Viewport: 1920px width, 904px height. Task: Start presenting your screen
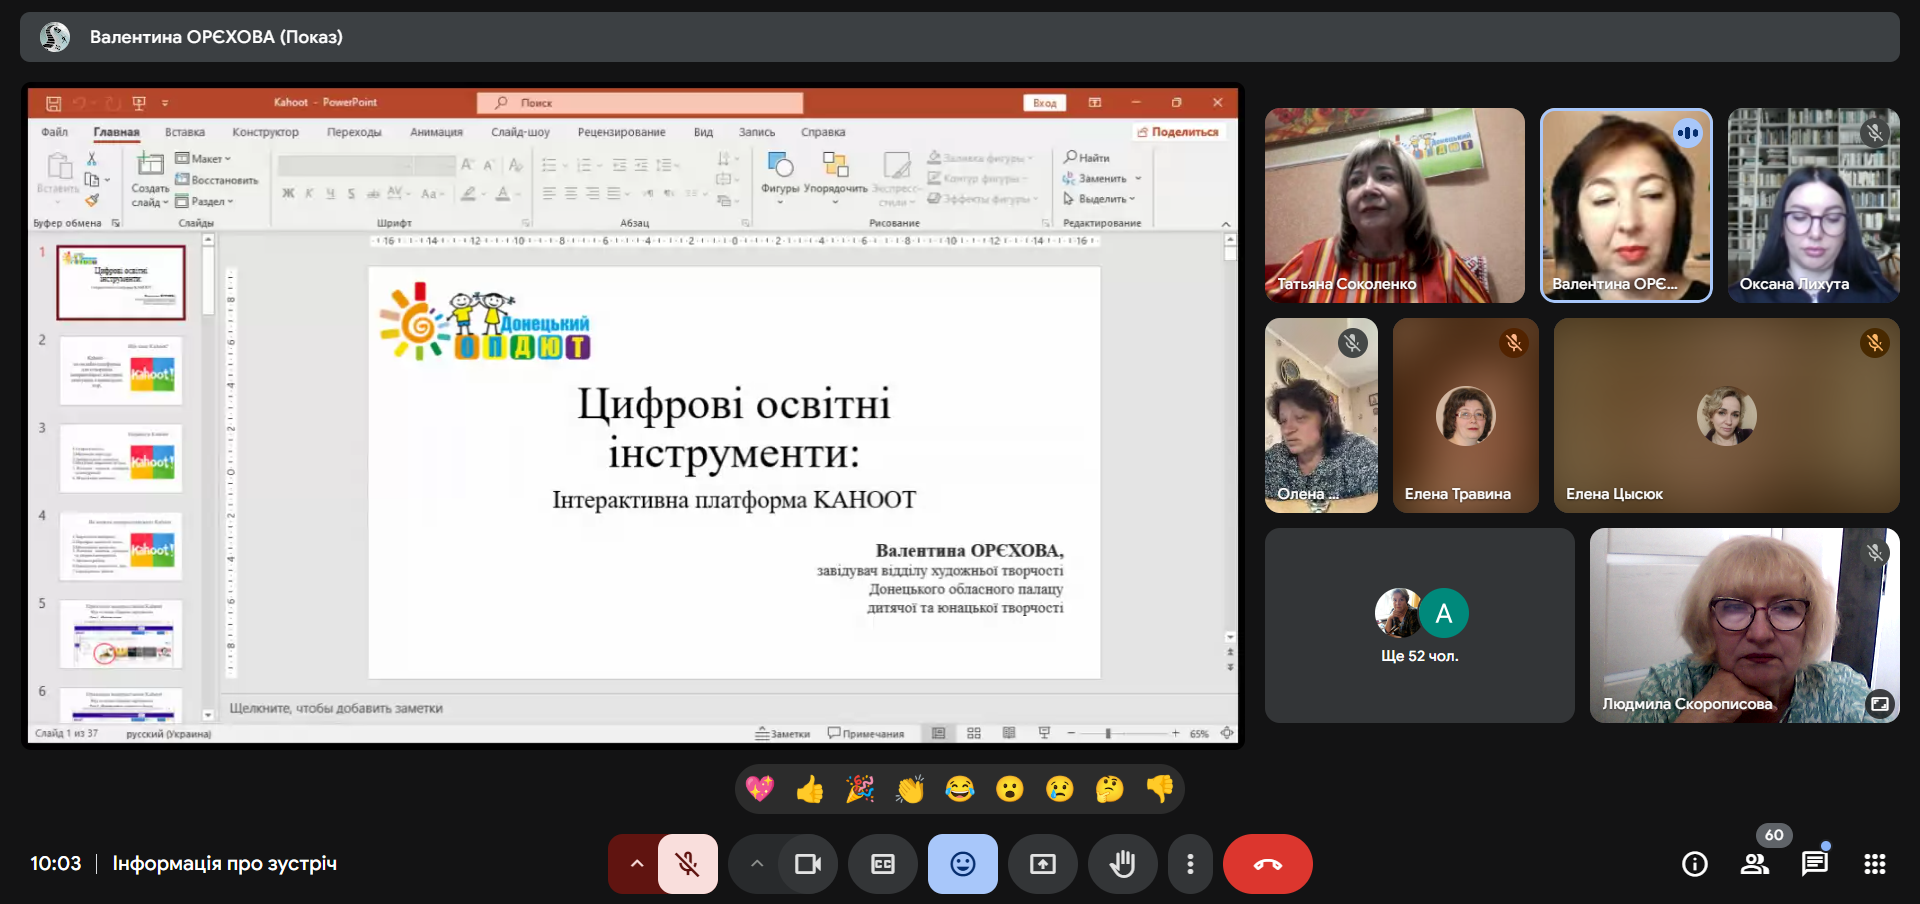(1043, 864)
